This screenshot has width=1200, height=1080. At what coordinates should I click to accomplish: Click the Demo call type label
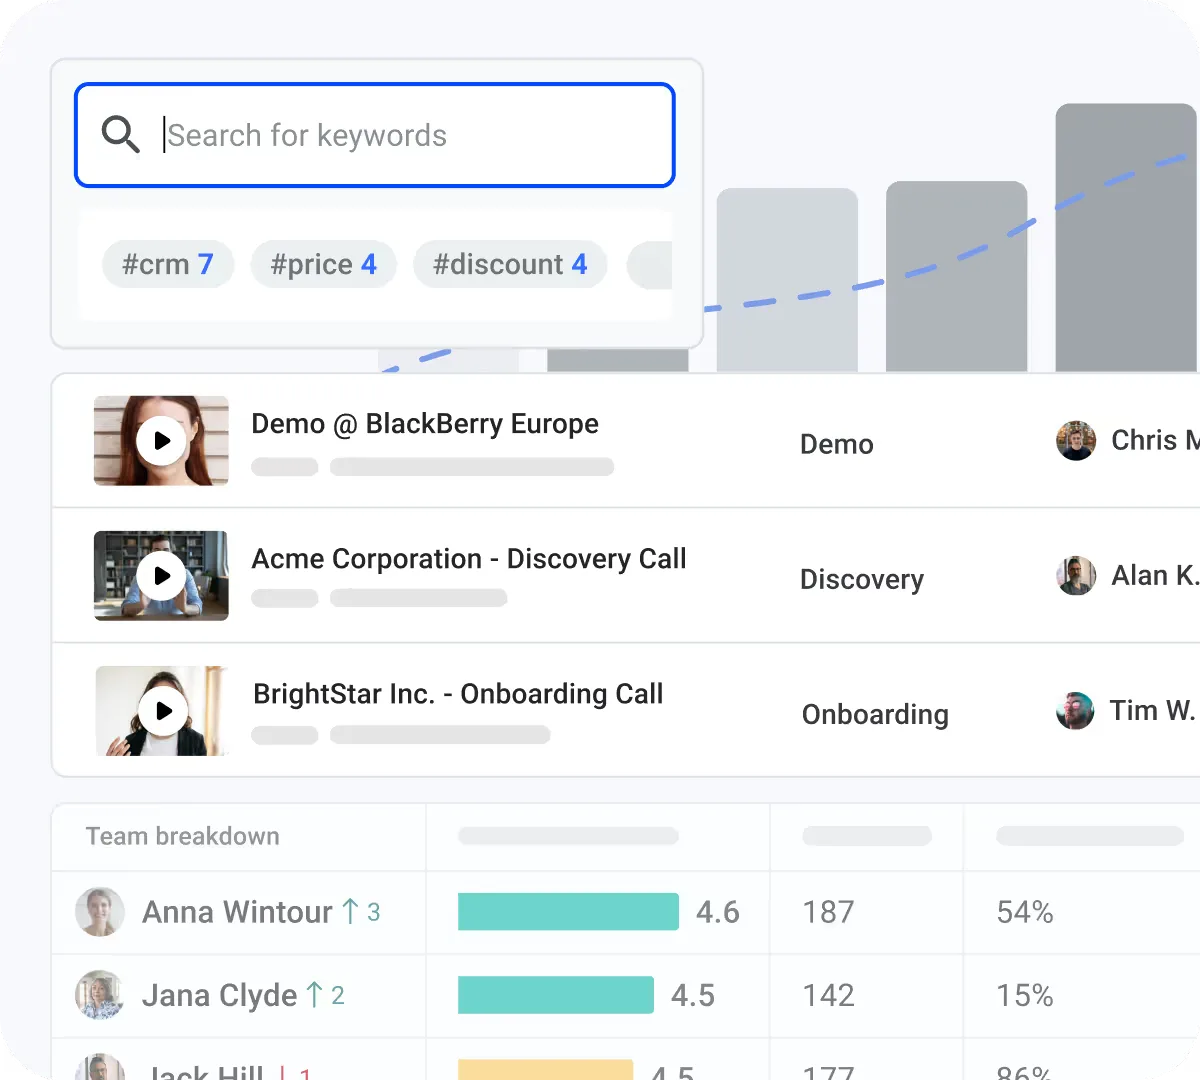(x=837, y=444)
